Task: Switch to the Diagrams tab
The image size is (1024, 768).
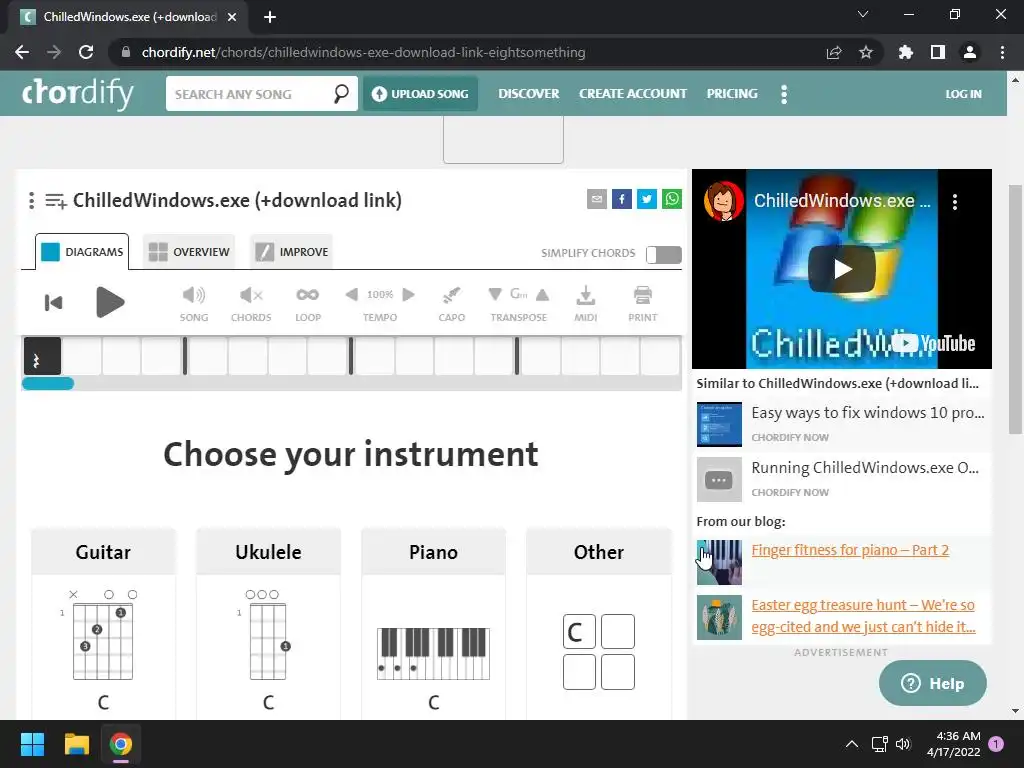Action: (82, 252)
